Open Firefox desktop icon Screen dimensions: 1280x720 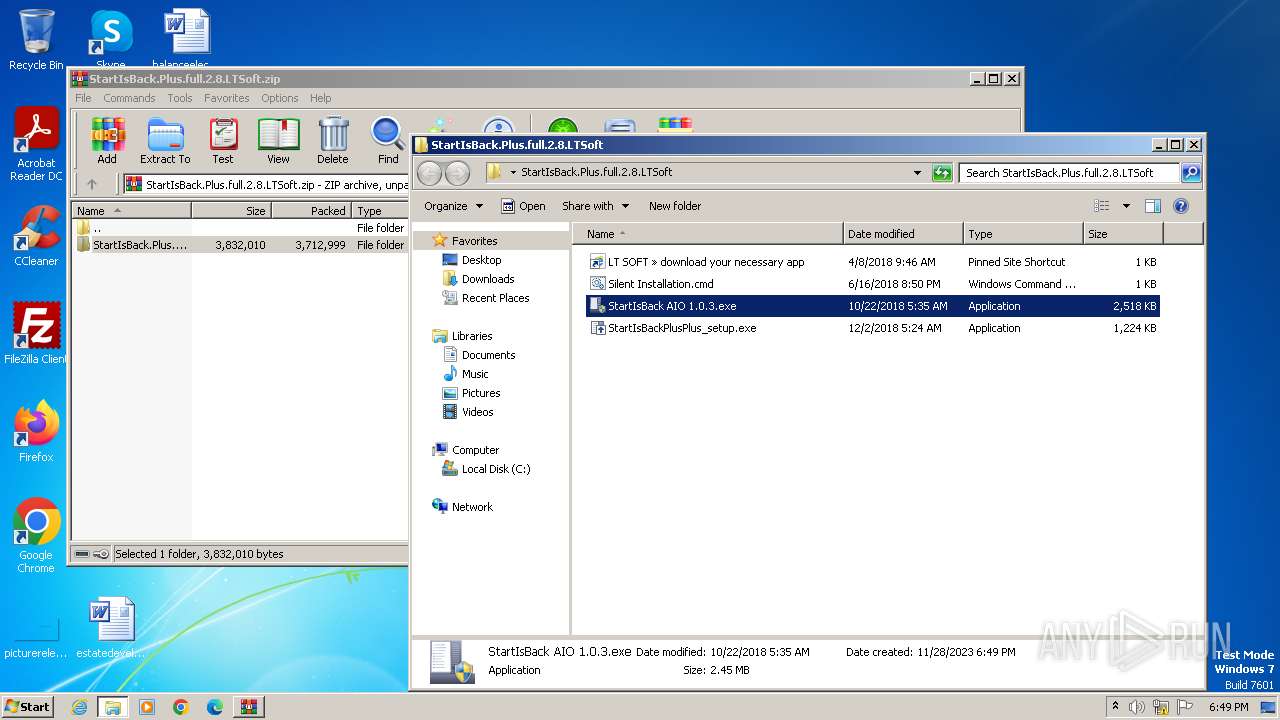(36, 432)
